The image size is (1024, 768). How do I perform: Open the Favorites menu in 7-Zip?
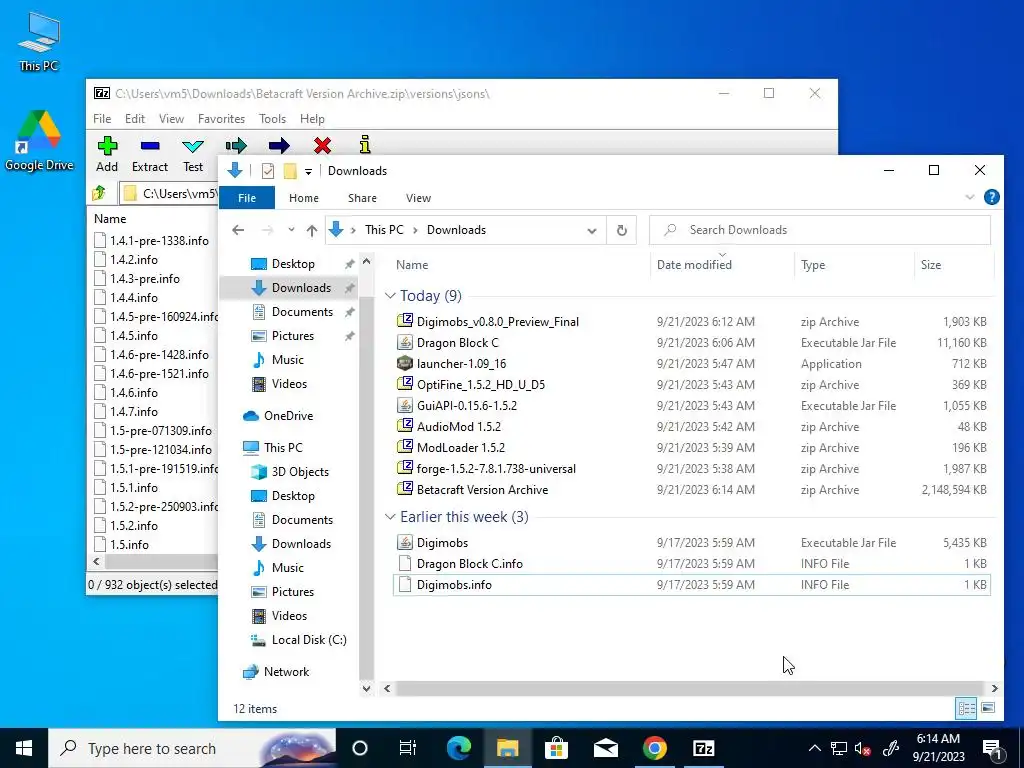tap(221, 119)
